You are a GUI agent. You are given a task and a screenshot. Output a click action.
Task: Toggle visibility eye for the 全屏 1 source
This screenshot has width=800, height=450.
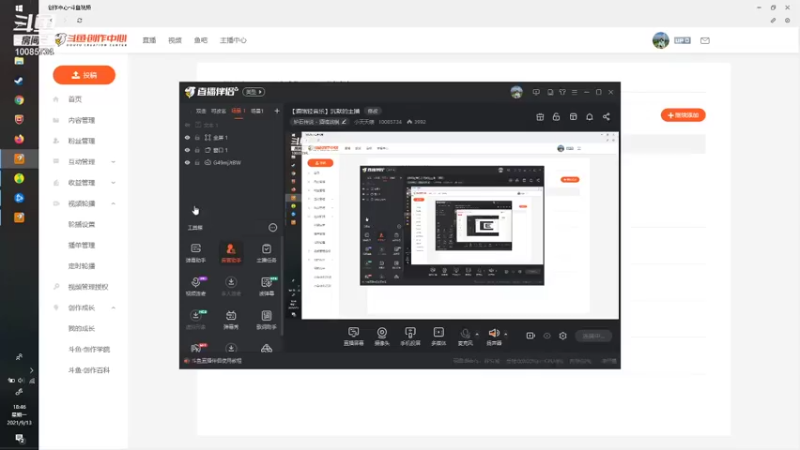187,138
